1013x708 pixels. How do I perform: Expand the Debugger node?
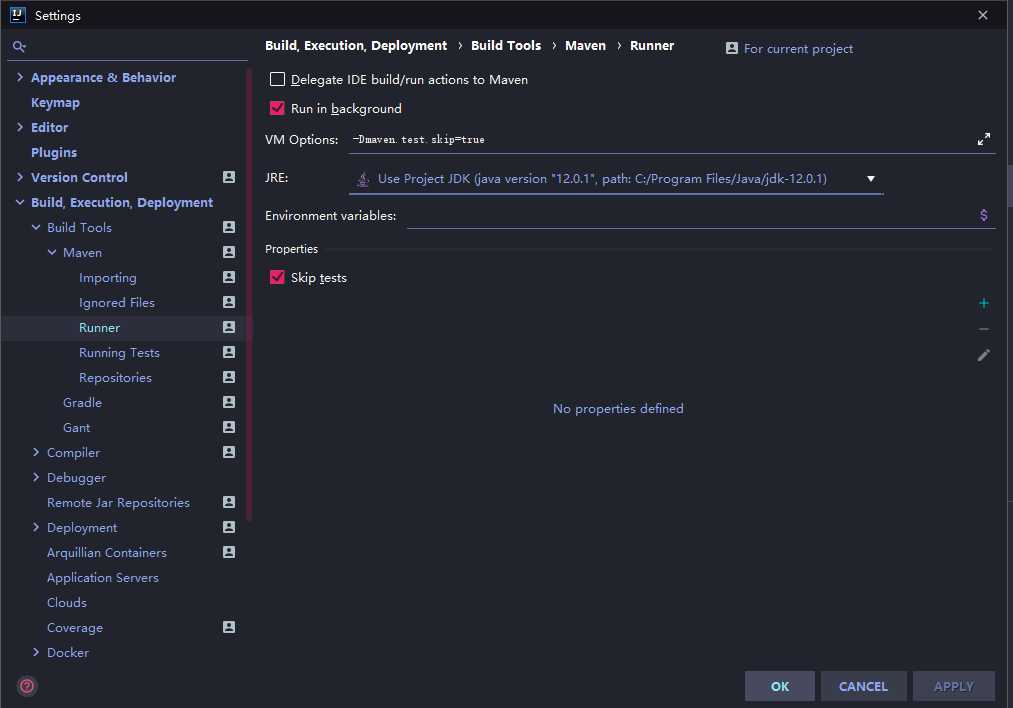coord(36,477)
